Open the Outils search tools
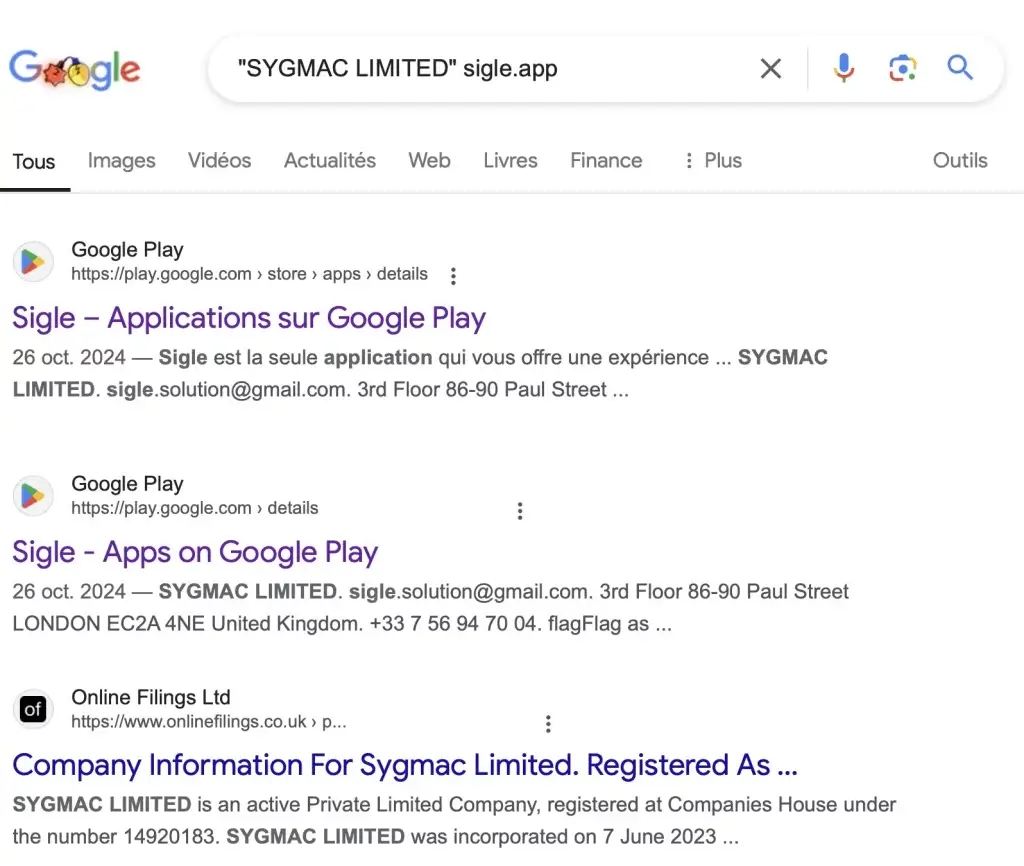 [x=960, y=161]
